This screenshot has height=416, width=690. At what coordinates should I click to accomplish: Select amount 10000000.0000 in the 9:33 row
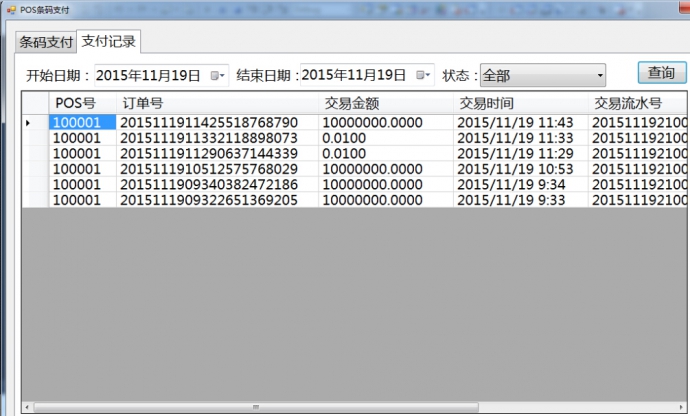point(372,200)
